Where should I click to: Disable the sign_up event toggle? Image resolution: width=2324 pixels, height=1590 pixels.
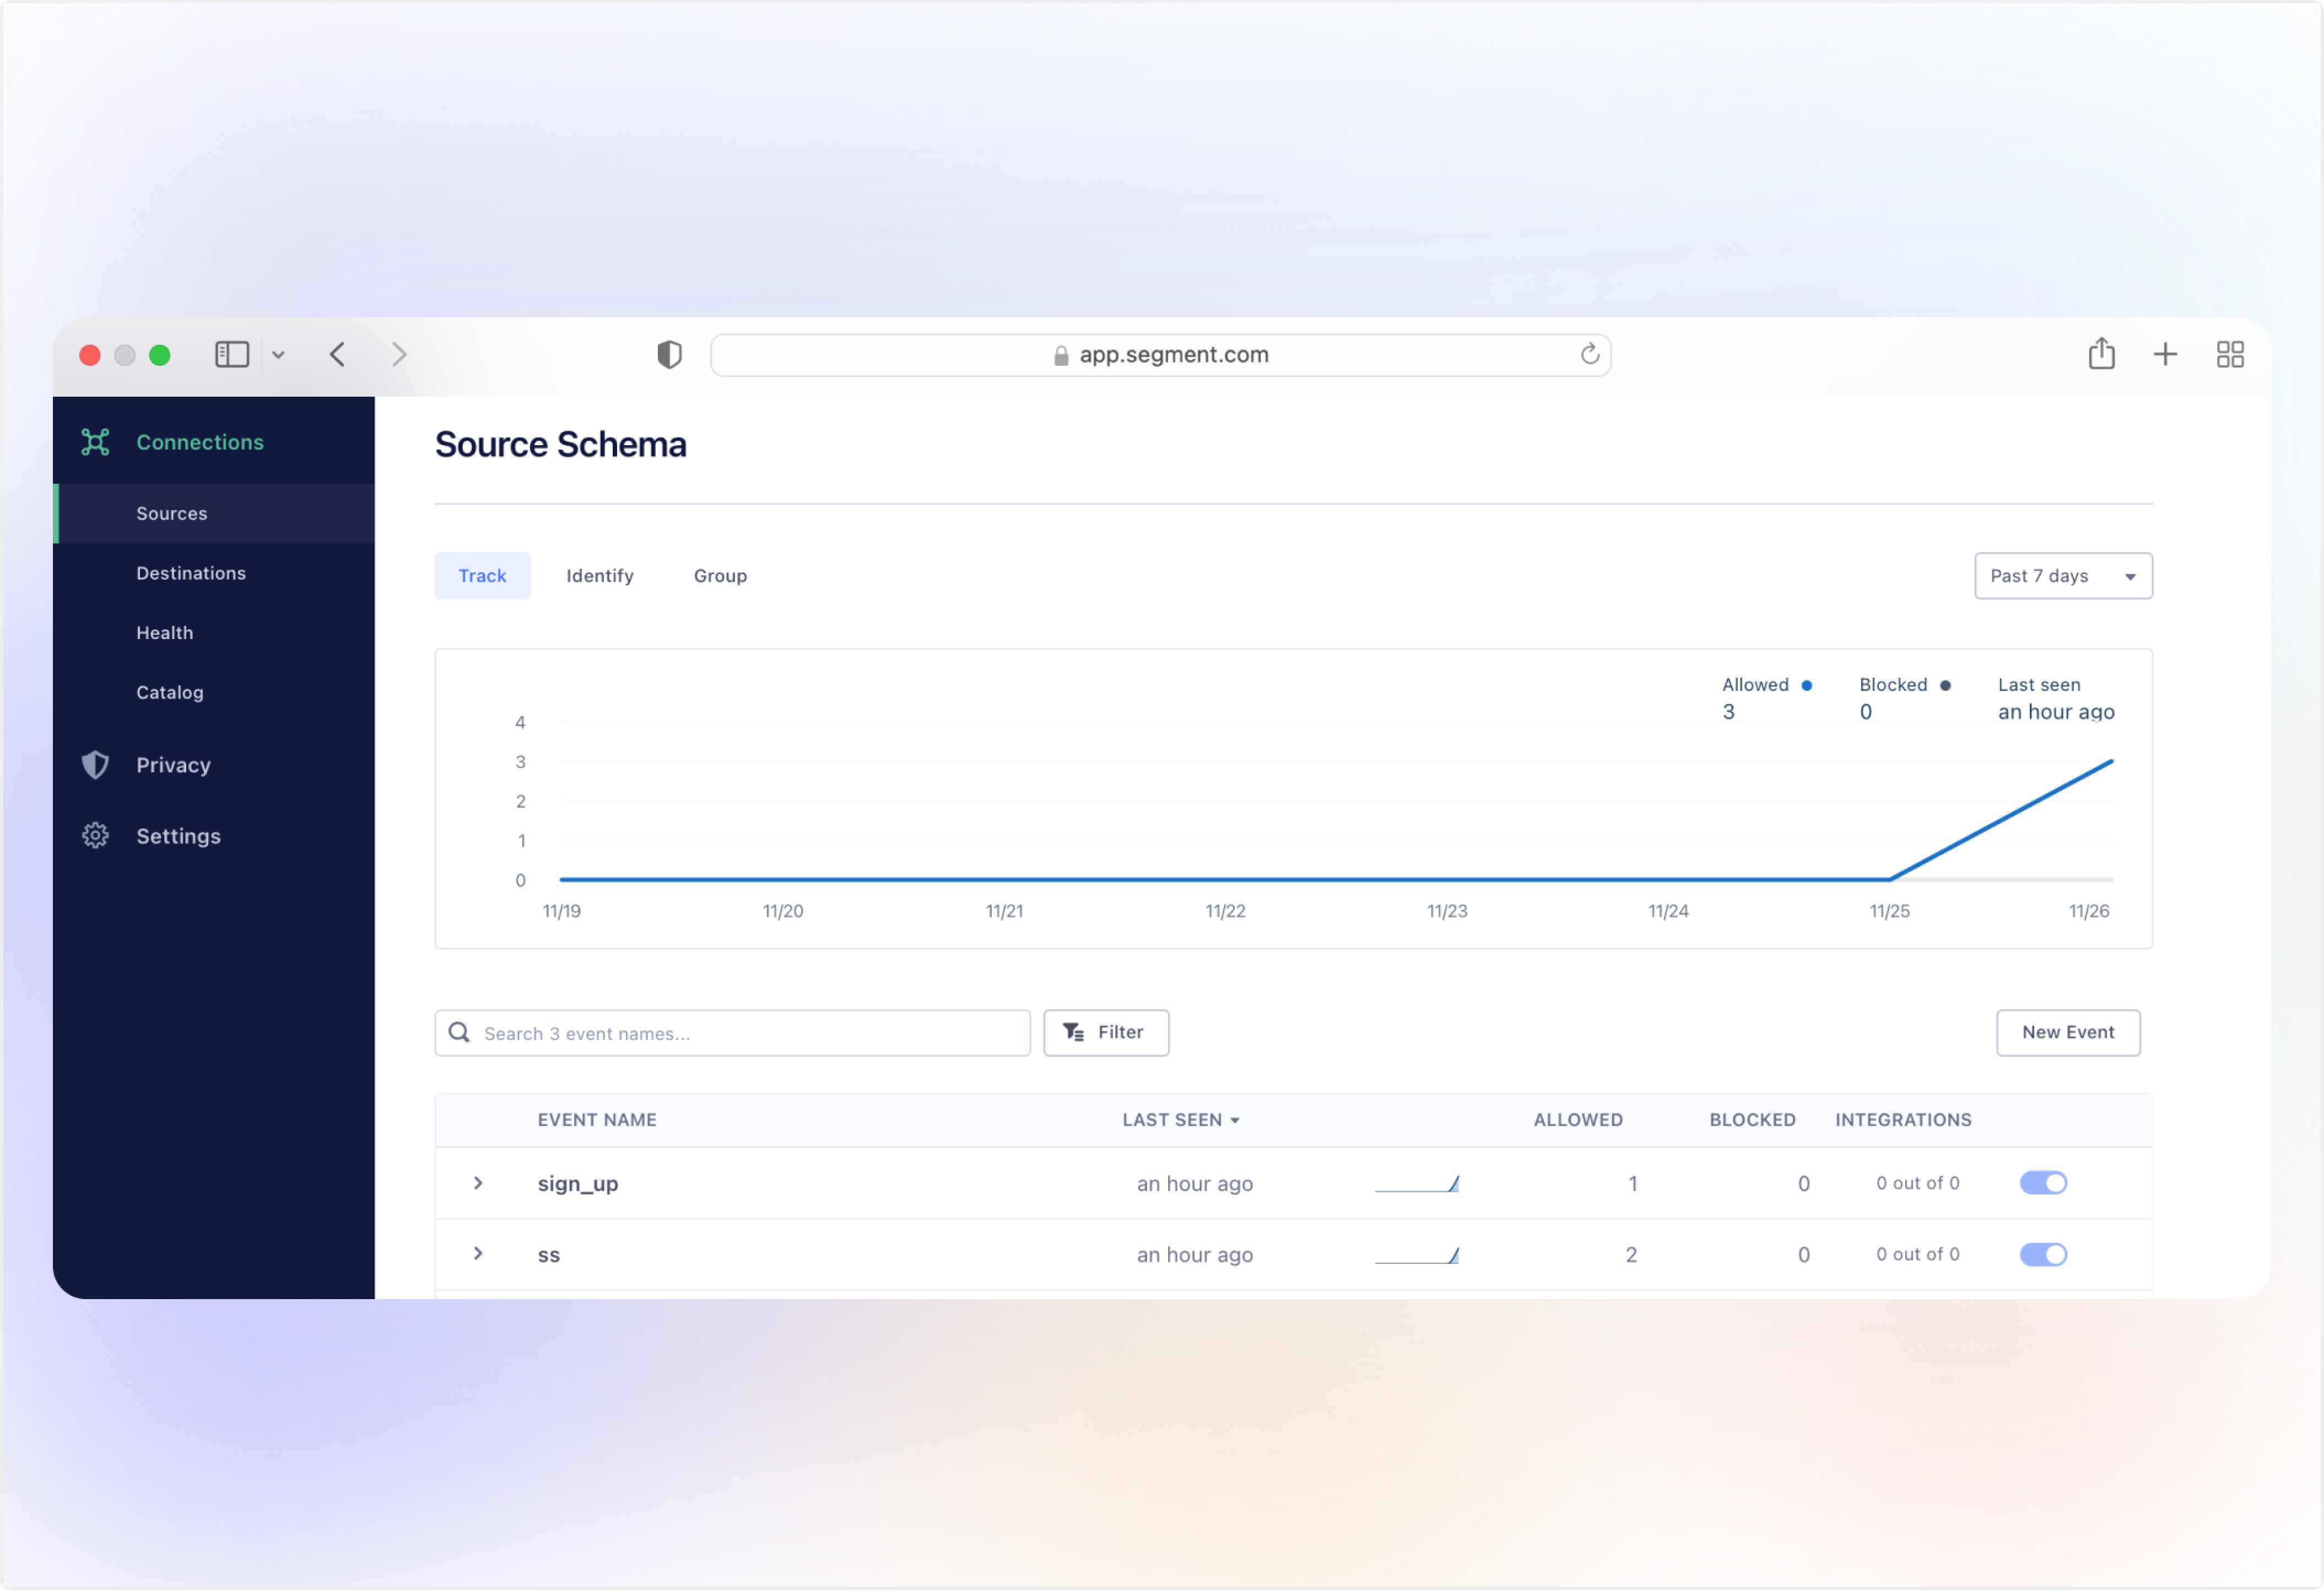[2042, 1183]
